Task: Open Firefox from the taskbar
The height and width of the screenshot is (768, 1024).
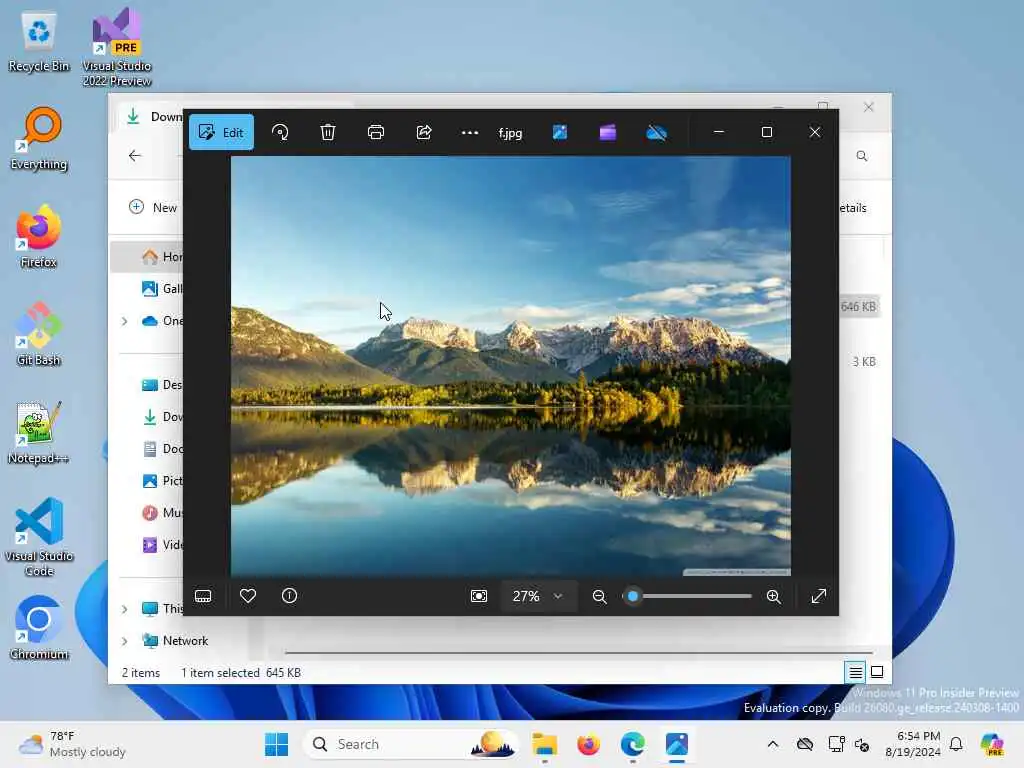Action: click(x=588, y=744)
